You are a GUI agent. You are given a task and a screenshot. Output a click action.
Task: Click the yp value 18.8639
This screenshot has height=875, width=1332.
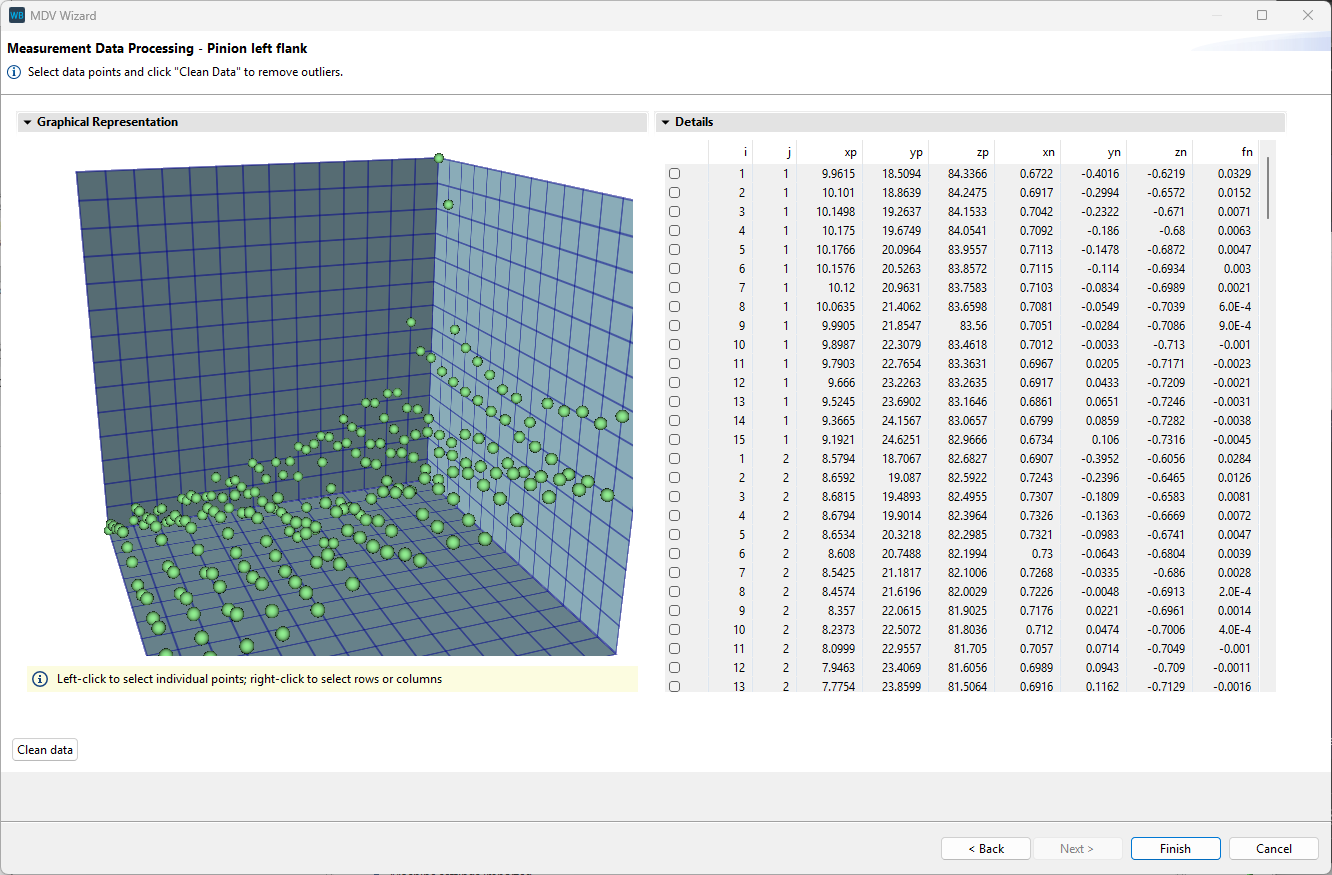click(902, 193)
